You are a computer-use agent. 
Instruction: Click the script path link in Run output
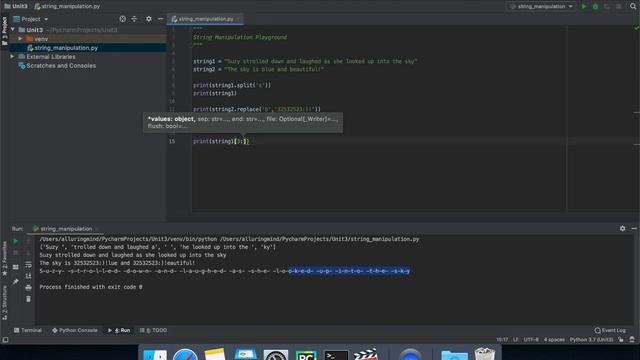coord(320,239)
